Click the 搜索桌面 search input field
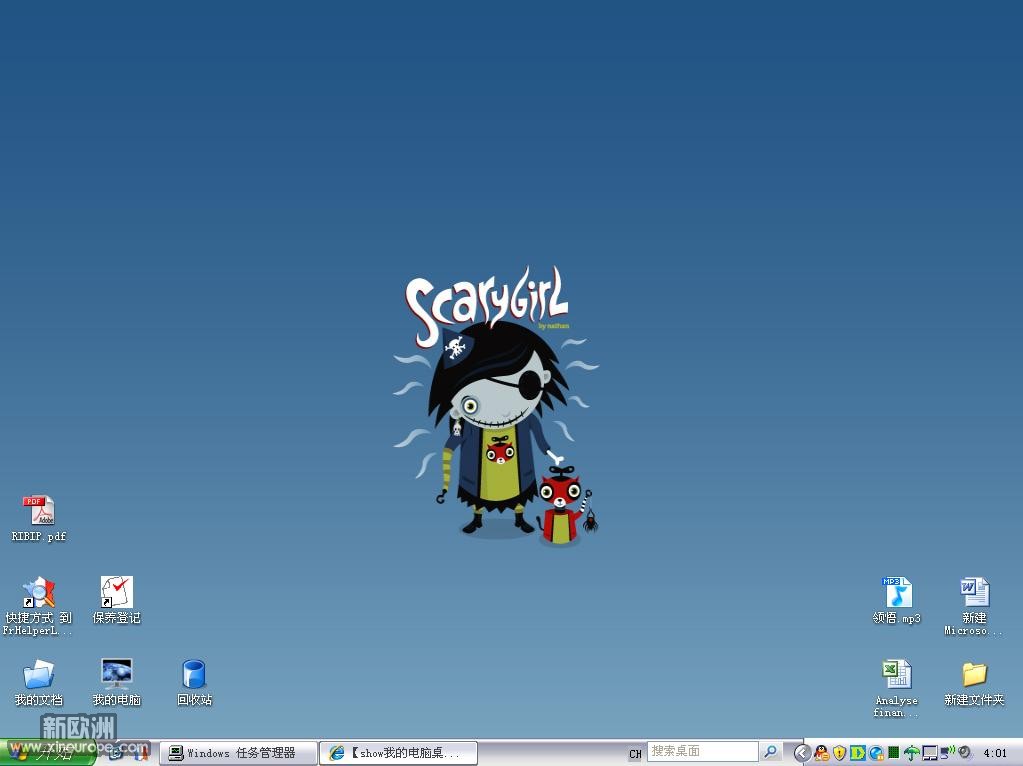Screen dimensions: 1023x766 (x=703, y=752)
